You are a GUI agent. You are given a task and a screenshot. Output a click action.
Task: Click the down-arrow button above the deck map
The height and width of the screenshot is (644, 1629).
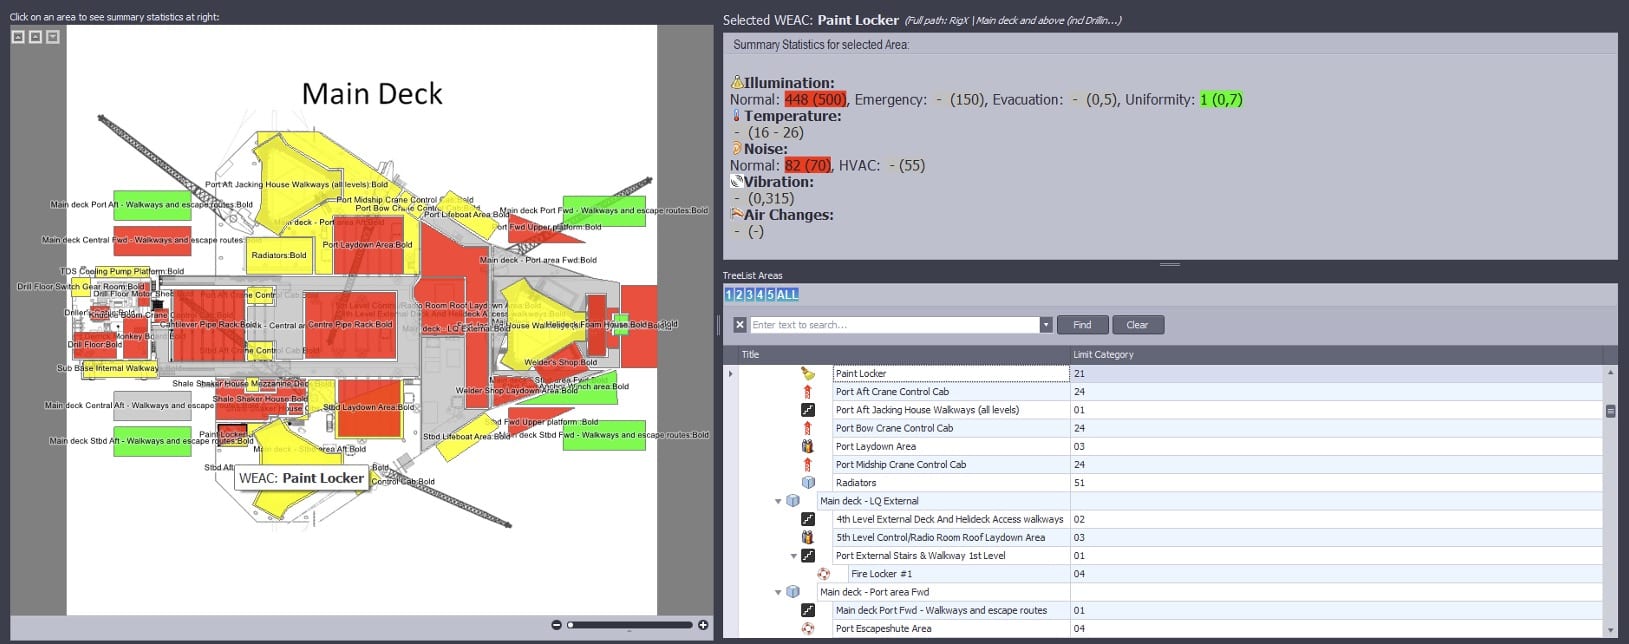point(53,37)
